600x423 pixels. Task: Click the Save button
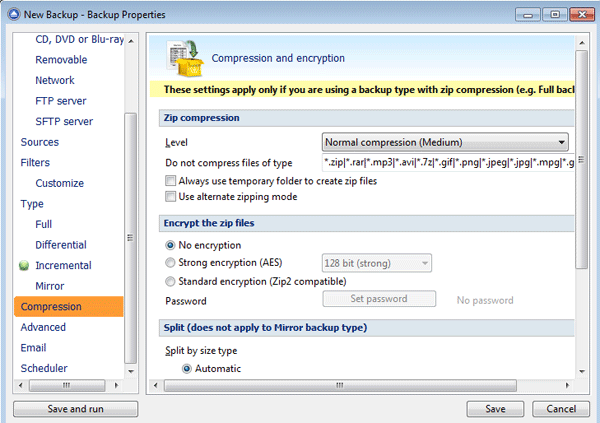(x=495, y=409)
